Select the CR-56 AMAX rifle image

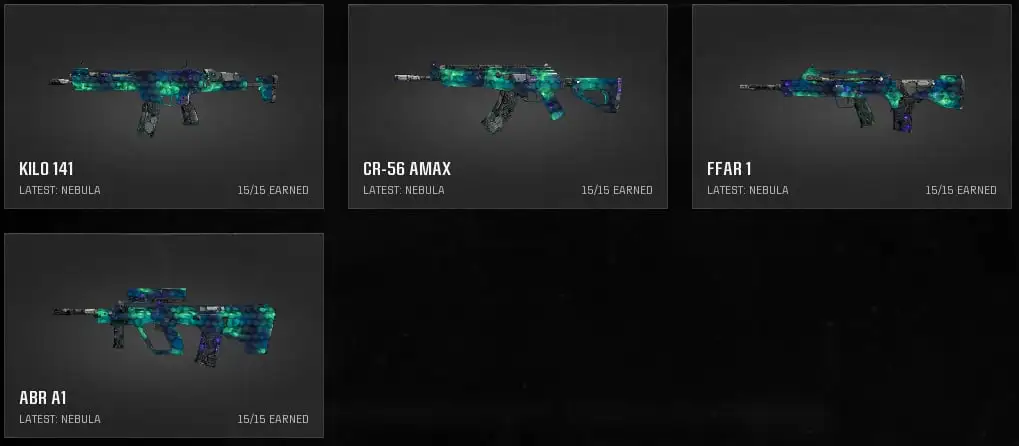click(x=508, y=96)
